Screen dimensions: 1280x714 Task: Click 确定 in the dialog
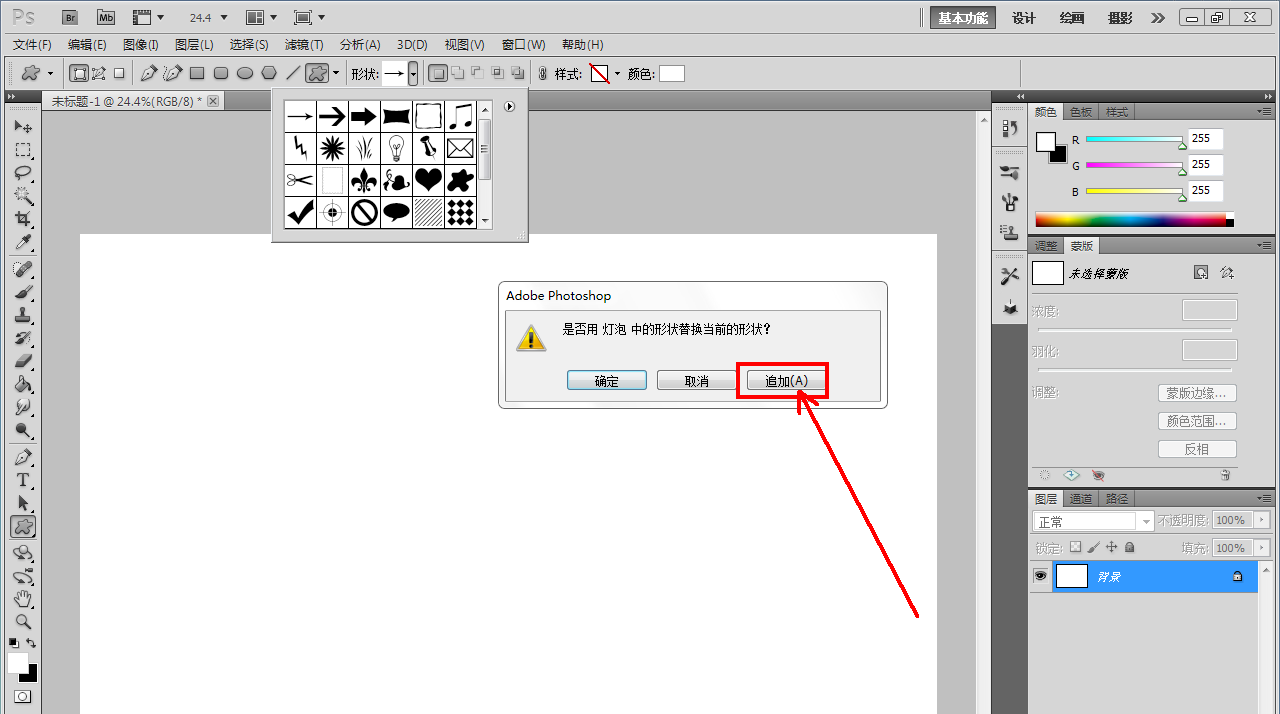606,380
